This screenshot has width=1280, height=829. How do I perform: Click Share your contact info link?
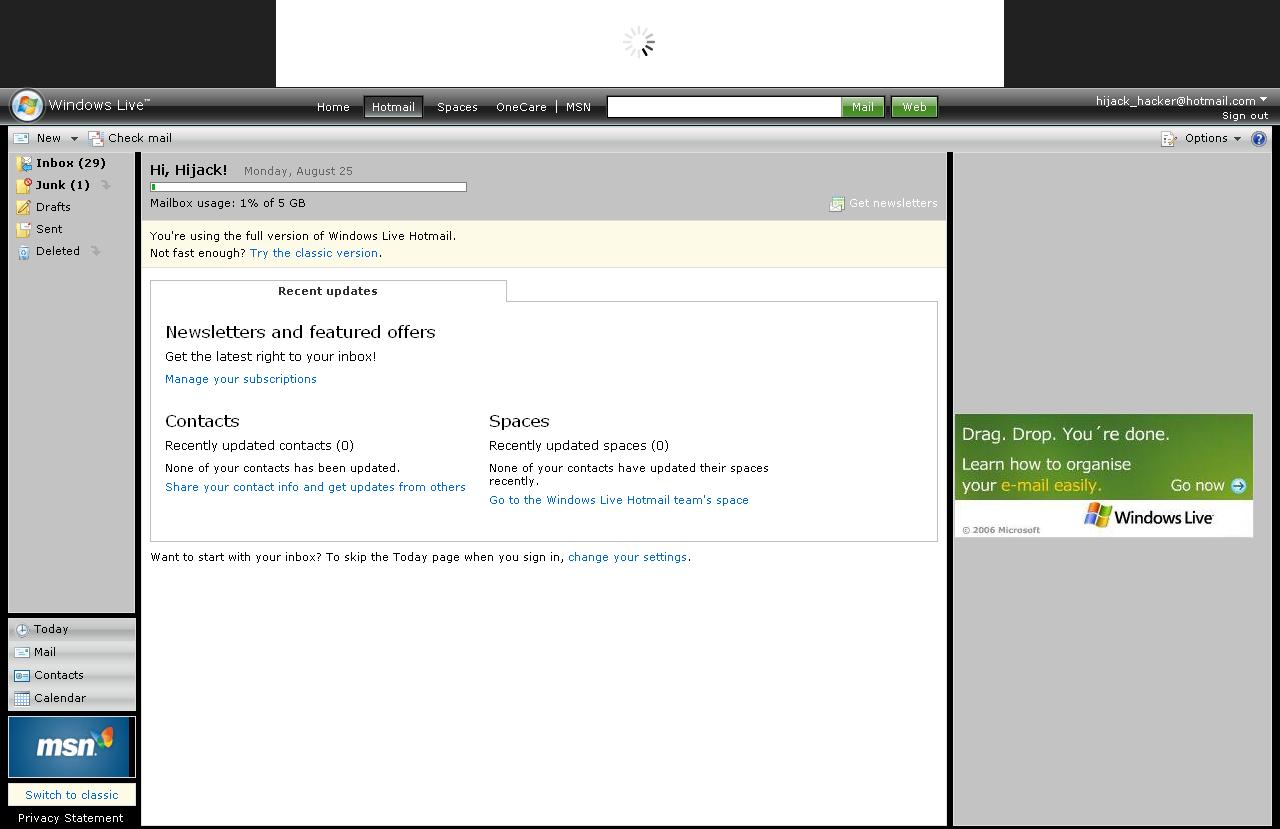(315, 487)
